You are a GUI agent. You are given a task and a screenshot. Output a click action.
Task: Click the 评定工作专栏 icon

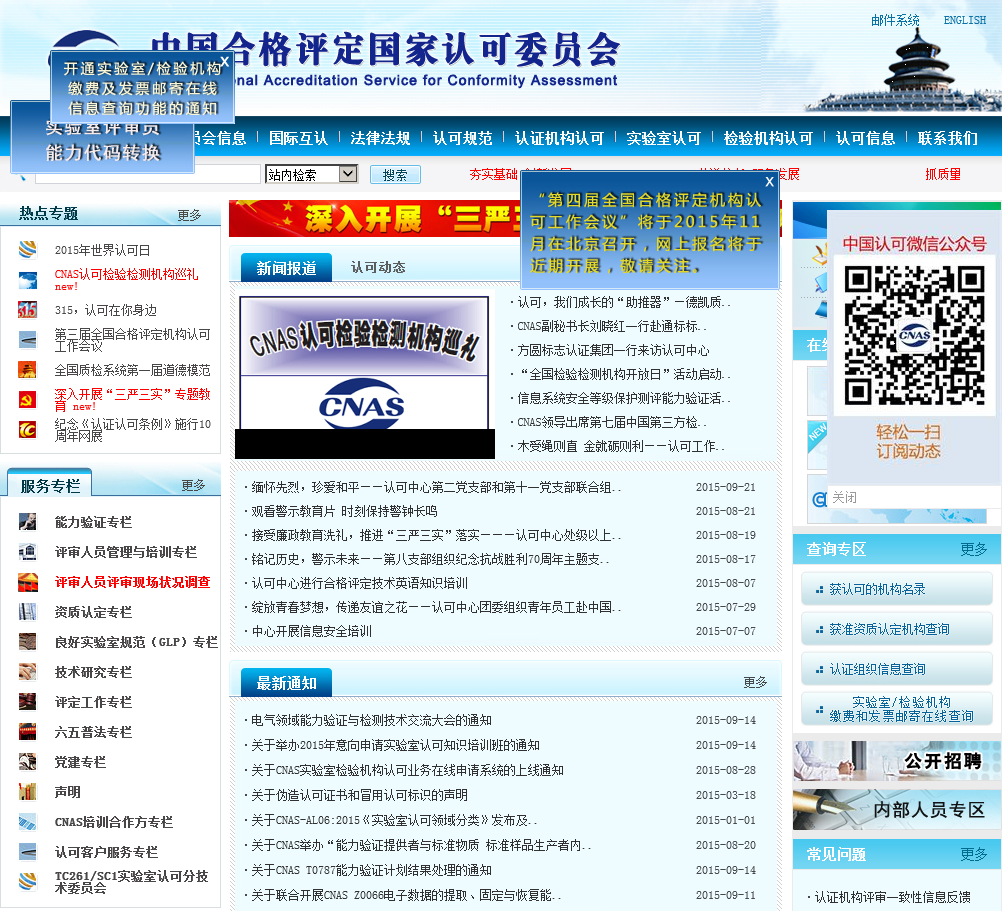(27, 702)
